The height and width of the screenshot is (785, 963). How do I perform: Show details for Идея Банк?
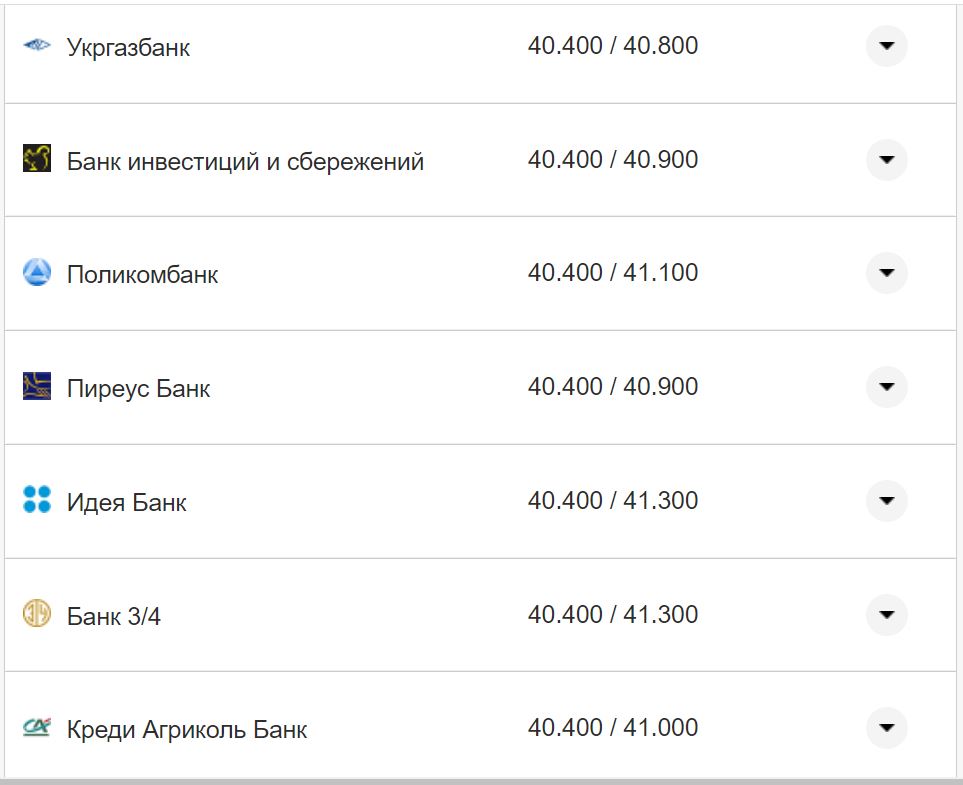[886, 501]
